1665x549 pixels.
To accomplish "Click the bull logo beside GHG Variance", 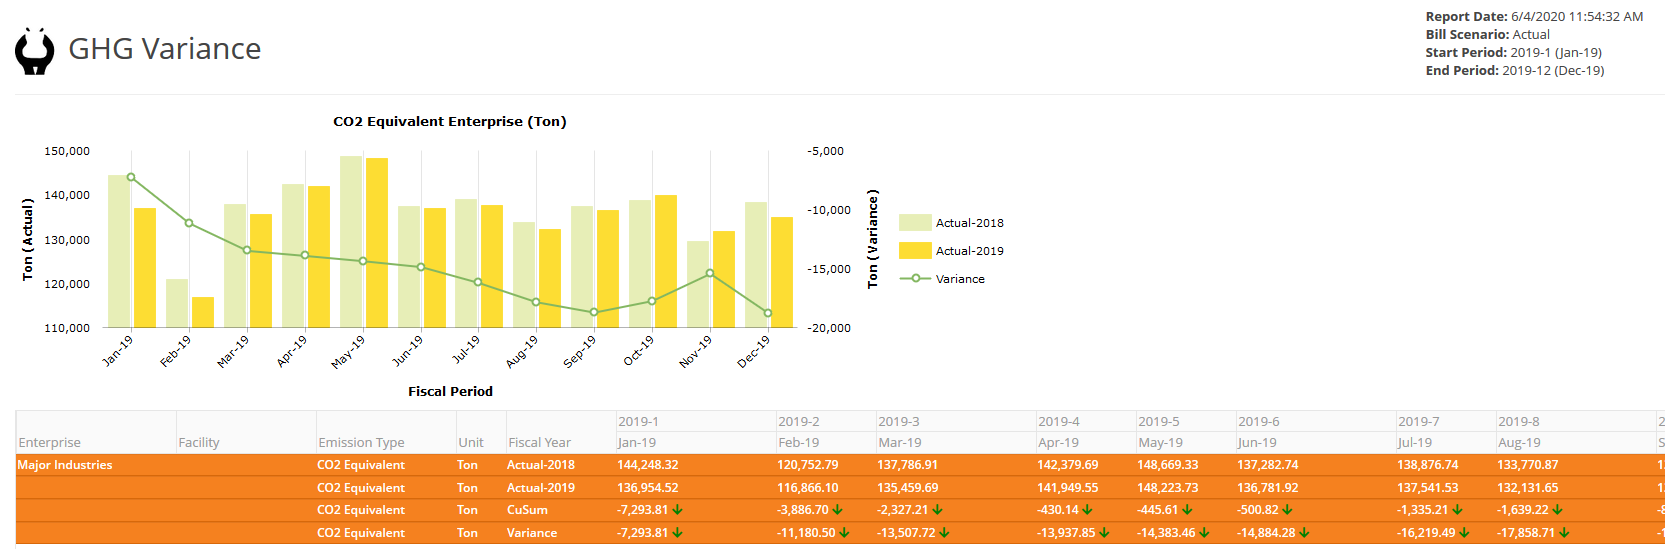I will pos(35,51).
